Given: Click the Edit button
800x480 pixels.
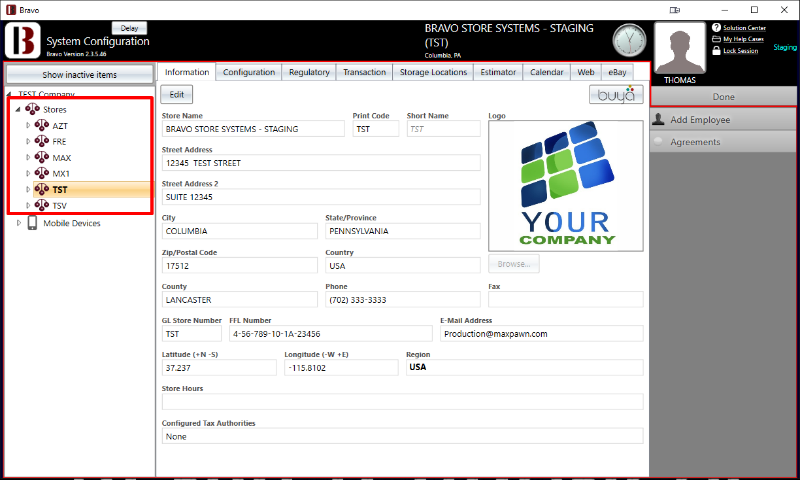Looking at the screenshot, I should 177,94.
